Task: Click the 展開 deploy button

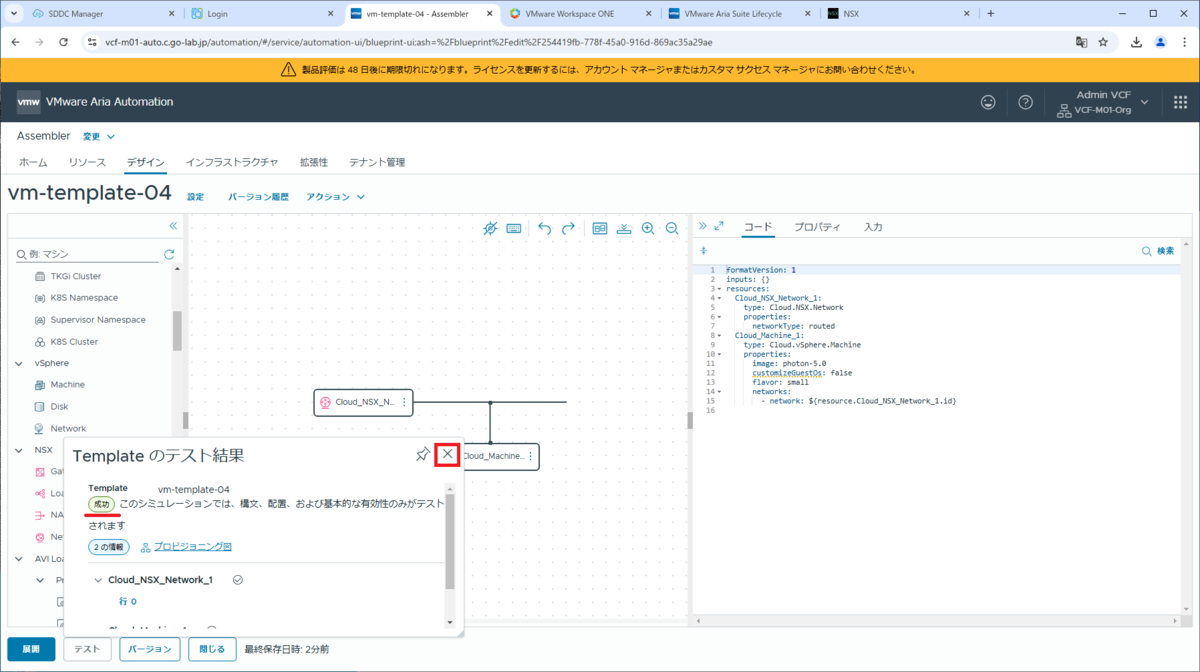Action: click(31, 649)
